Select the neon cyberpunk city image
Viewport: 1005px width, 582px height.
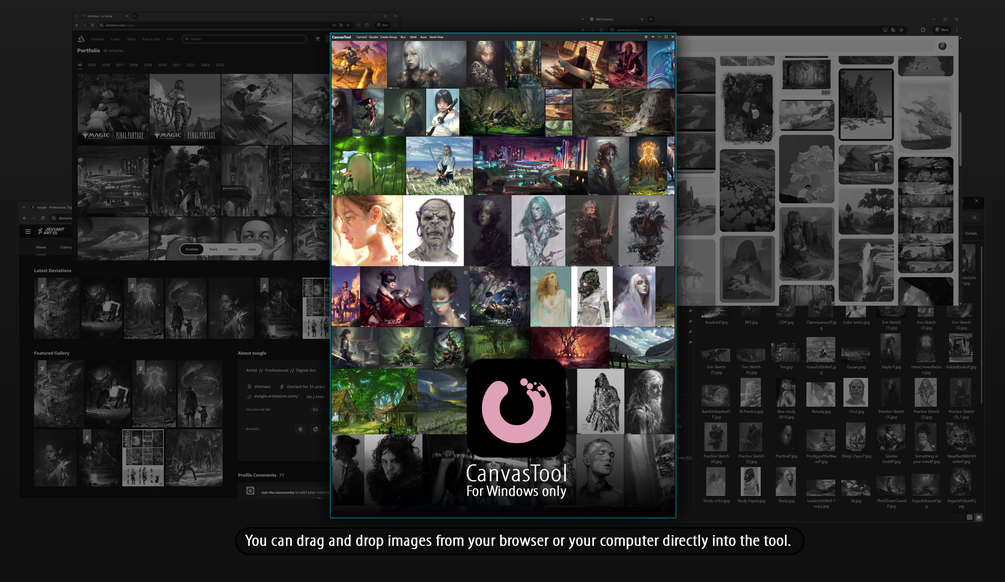point(530,165)
